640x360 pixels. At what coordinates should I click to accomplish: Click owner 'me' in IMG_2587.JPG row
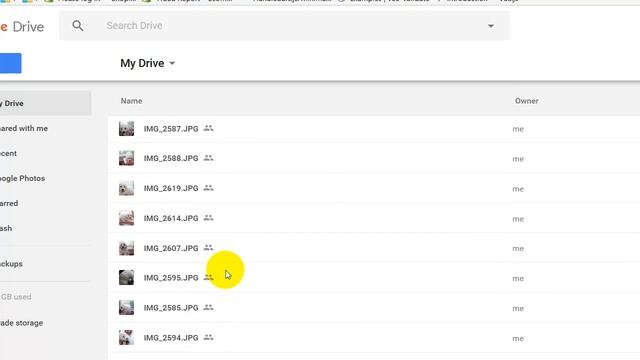click(518, 129)
